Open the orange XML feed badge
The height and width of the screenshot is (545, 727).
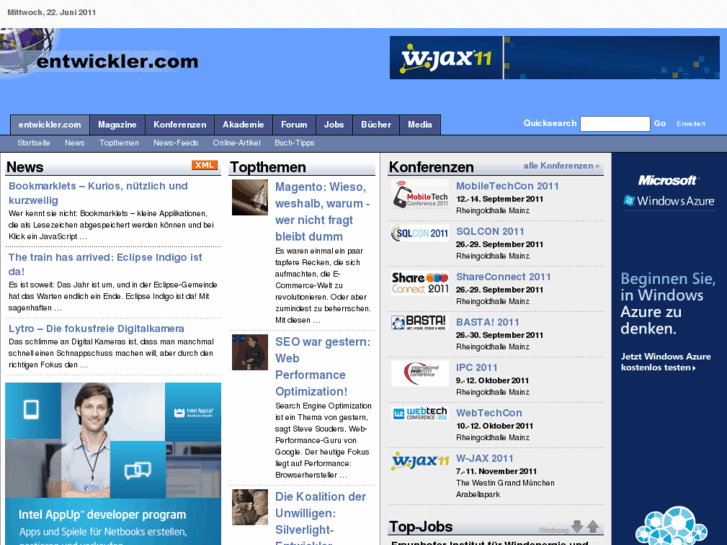click(x=204, y=165)
